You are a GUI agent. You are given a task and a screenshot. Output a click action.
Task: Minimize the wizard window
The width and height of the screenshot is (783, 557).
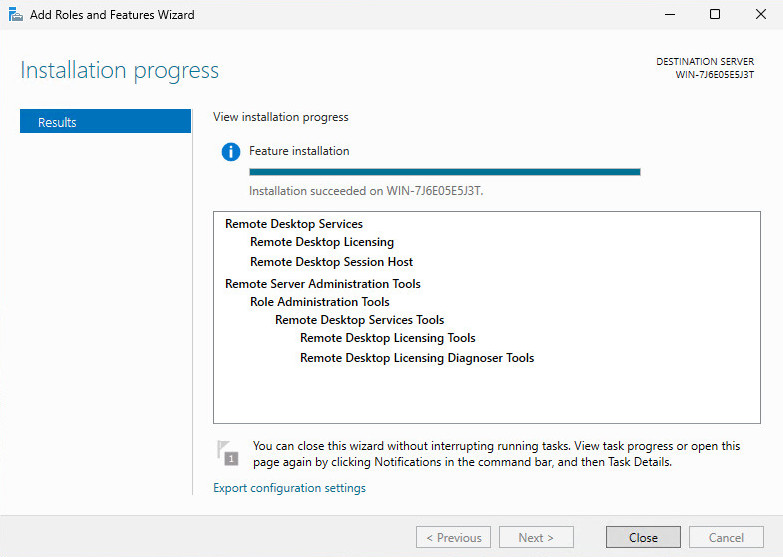pos(670,14)
